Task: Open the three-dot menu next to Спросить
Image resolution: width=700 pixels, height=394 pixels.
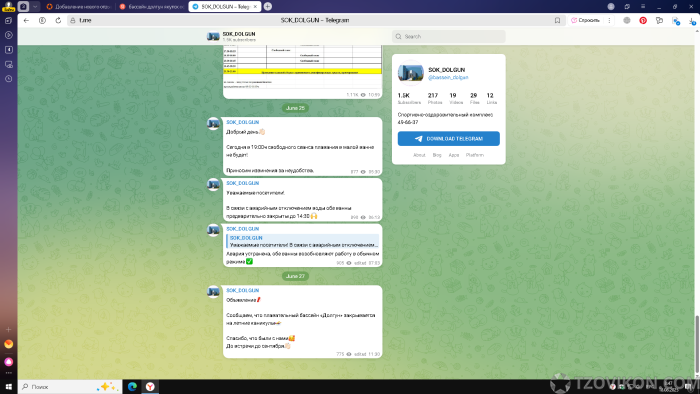Action: (x=609, y=20)
